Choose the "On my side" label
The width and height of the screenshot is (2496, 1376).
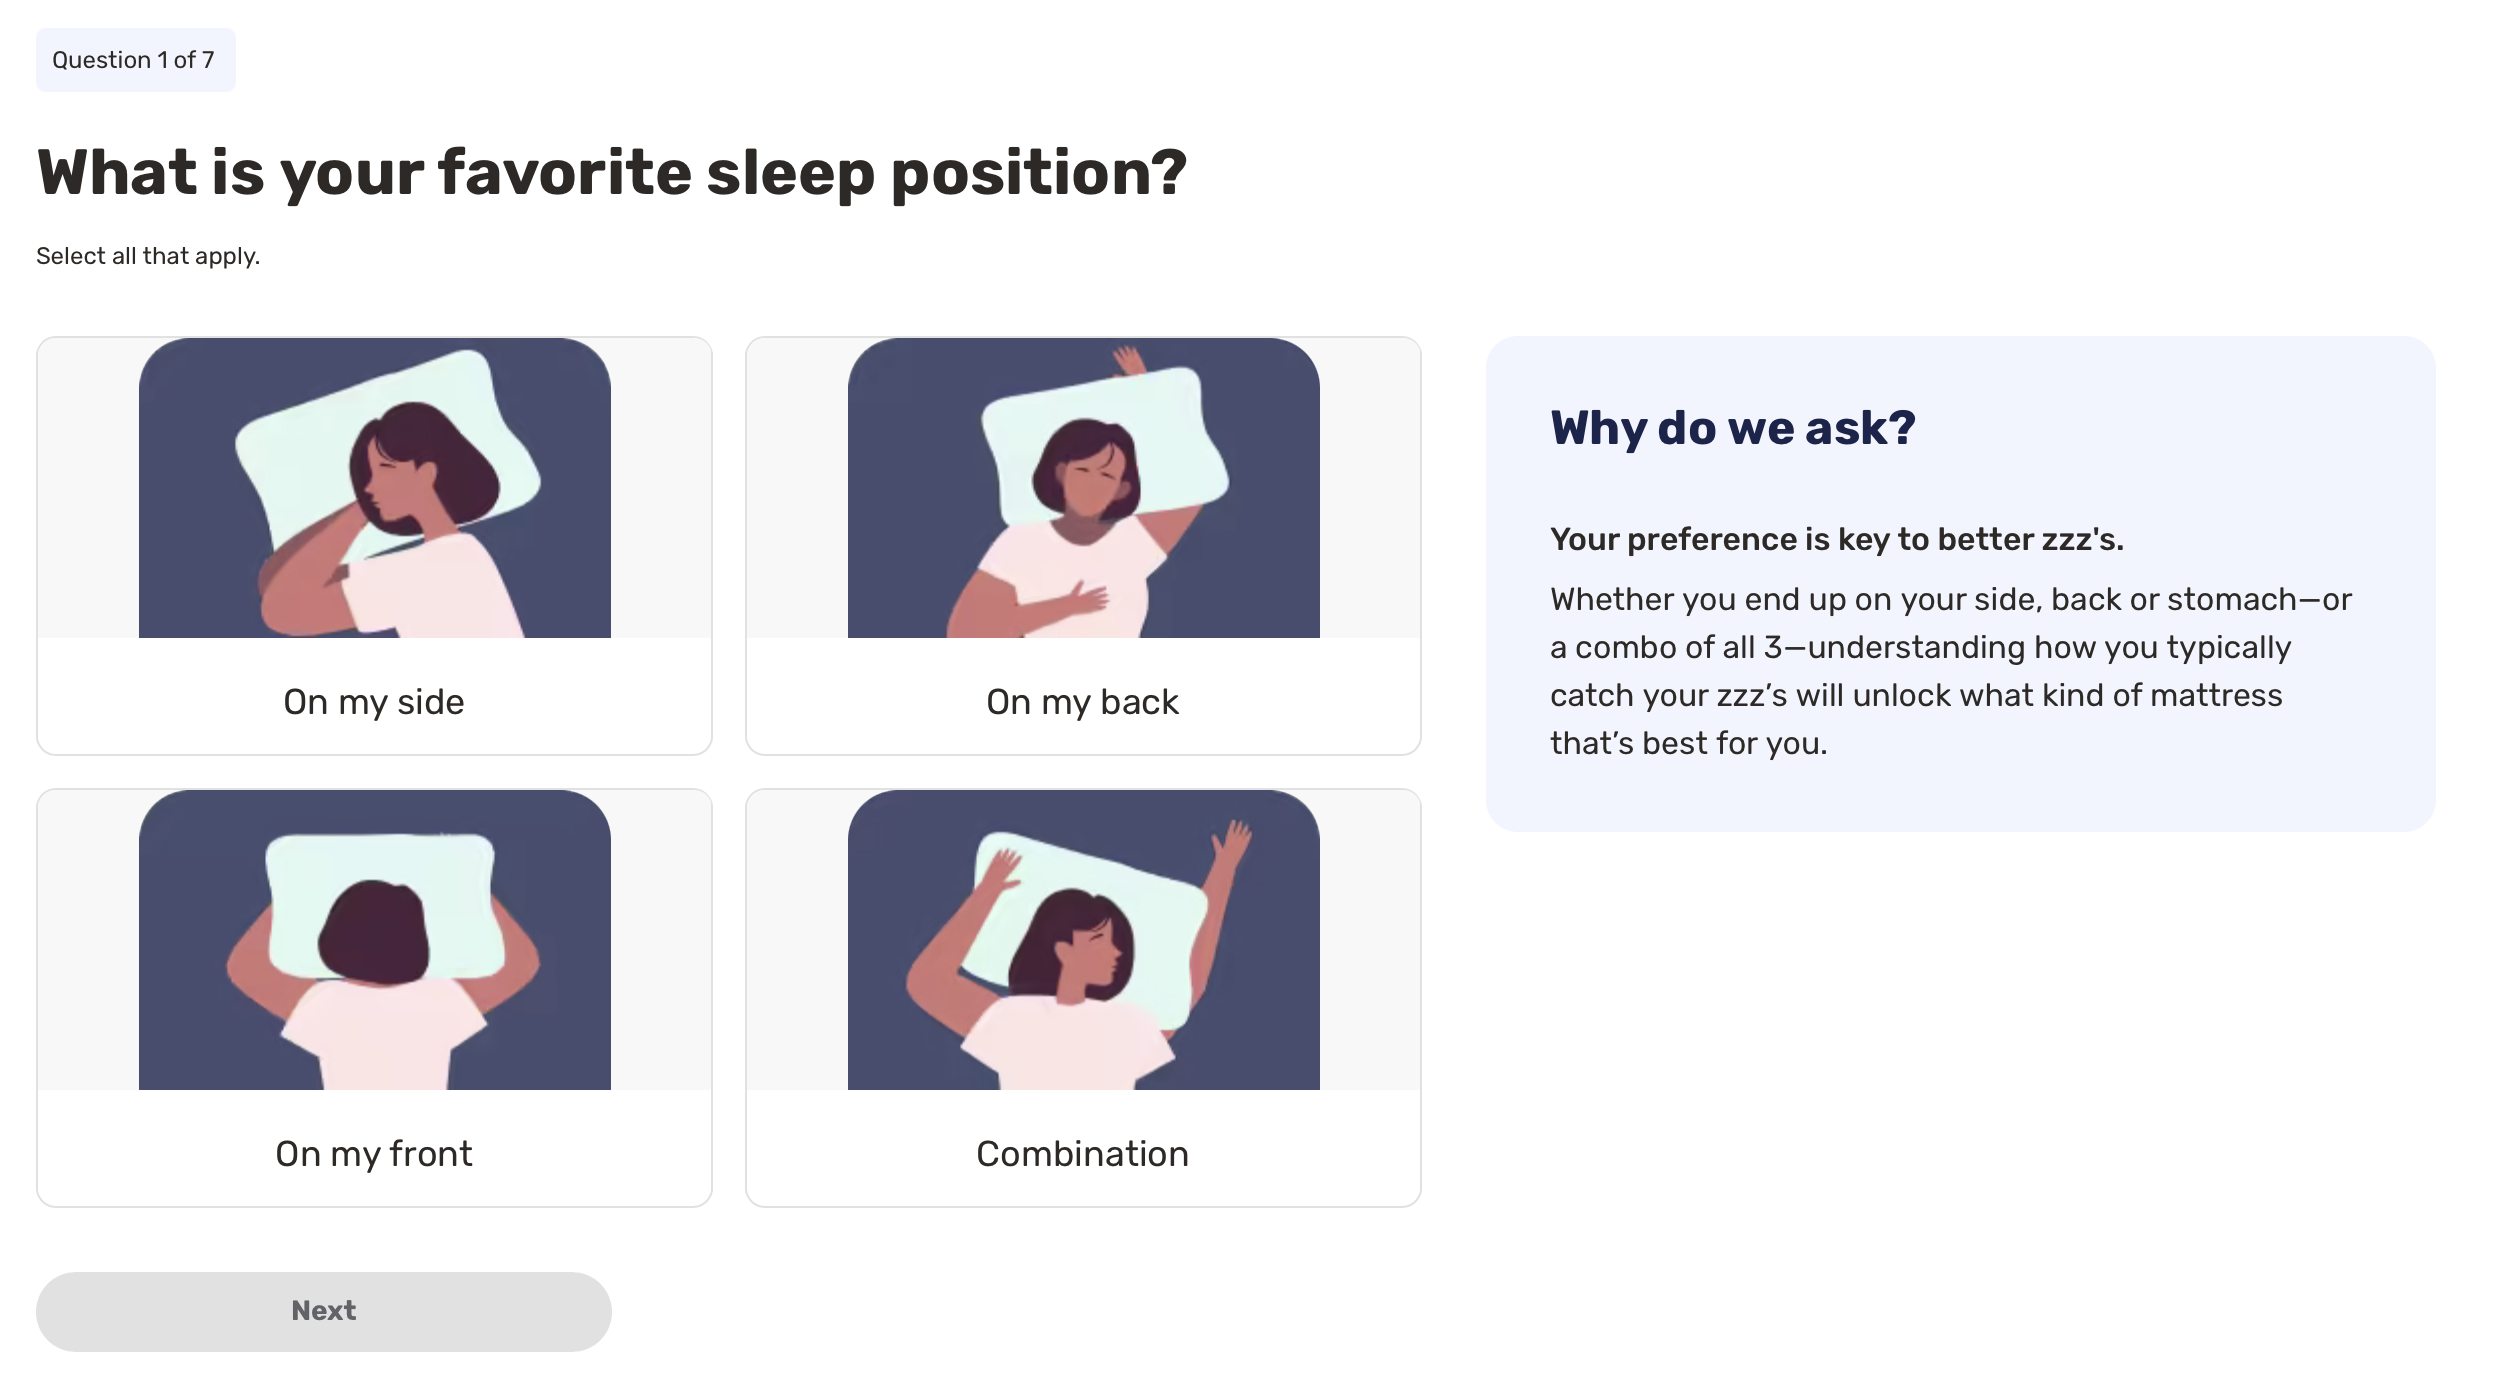tap(374, 702)
